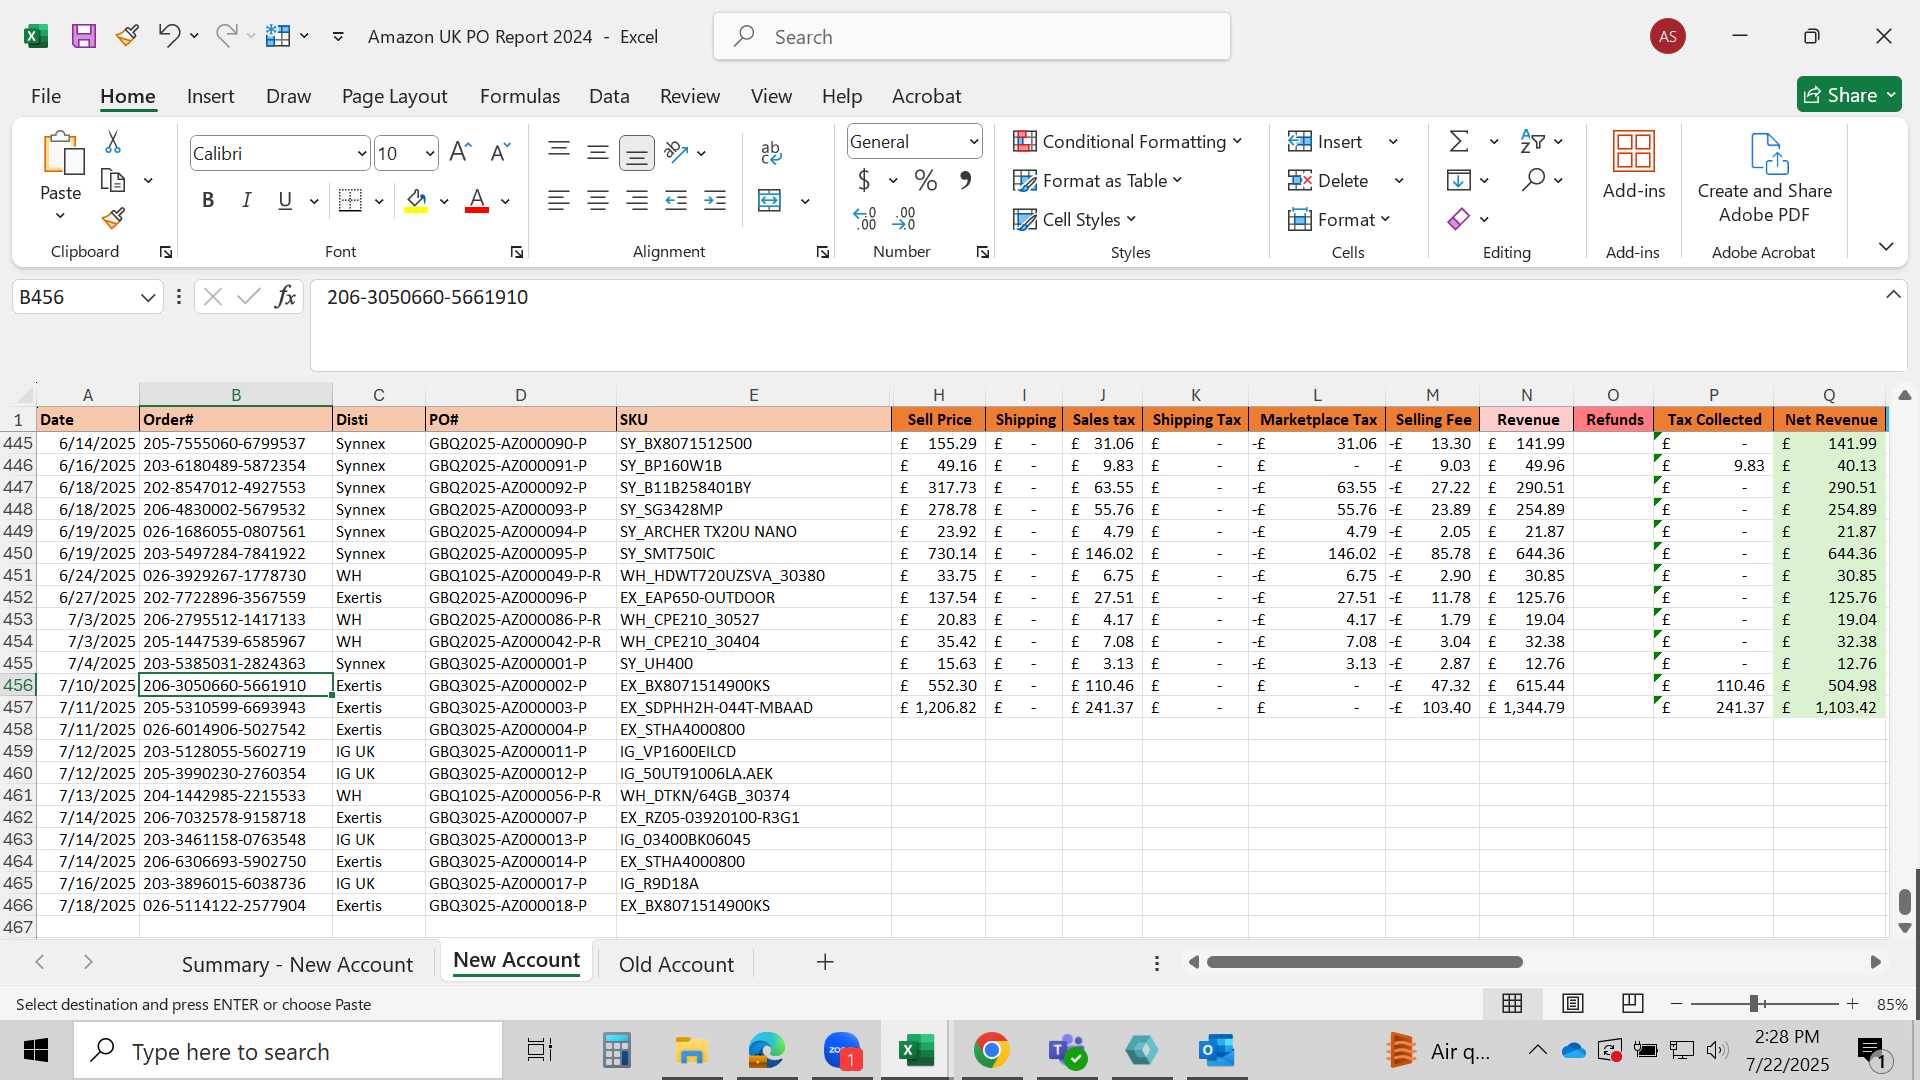Apply Percent Style format
This screenshot has height=1080, width=1920.
click(926, 181)
